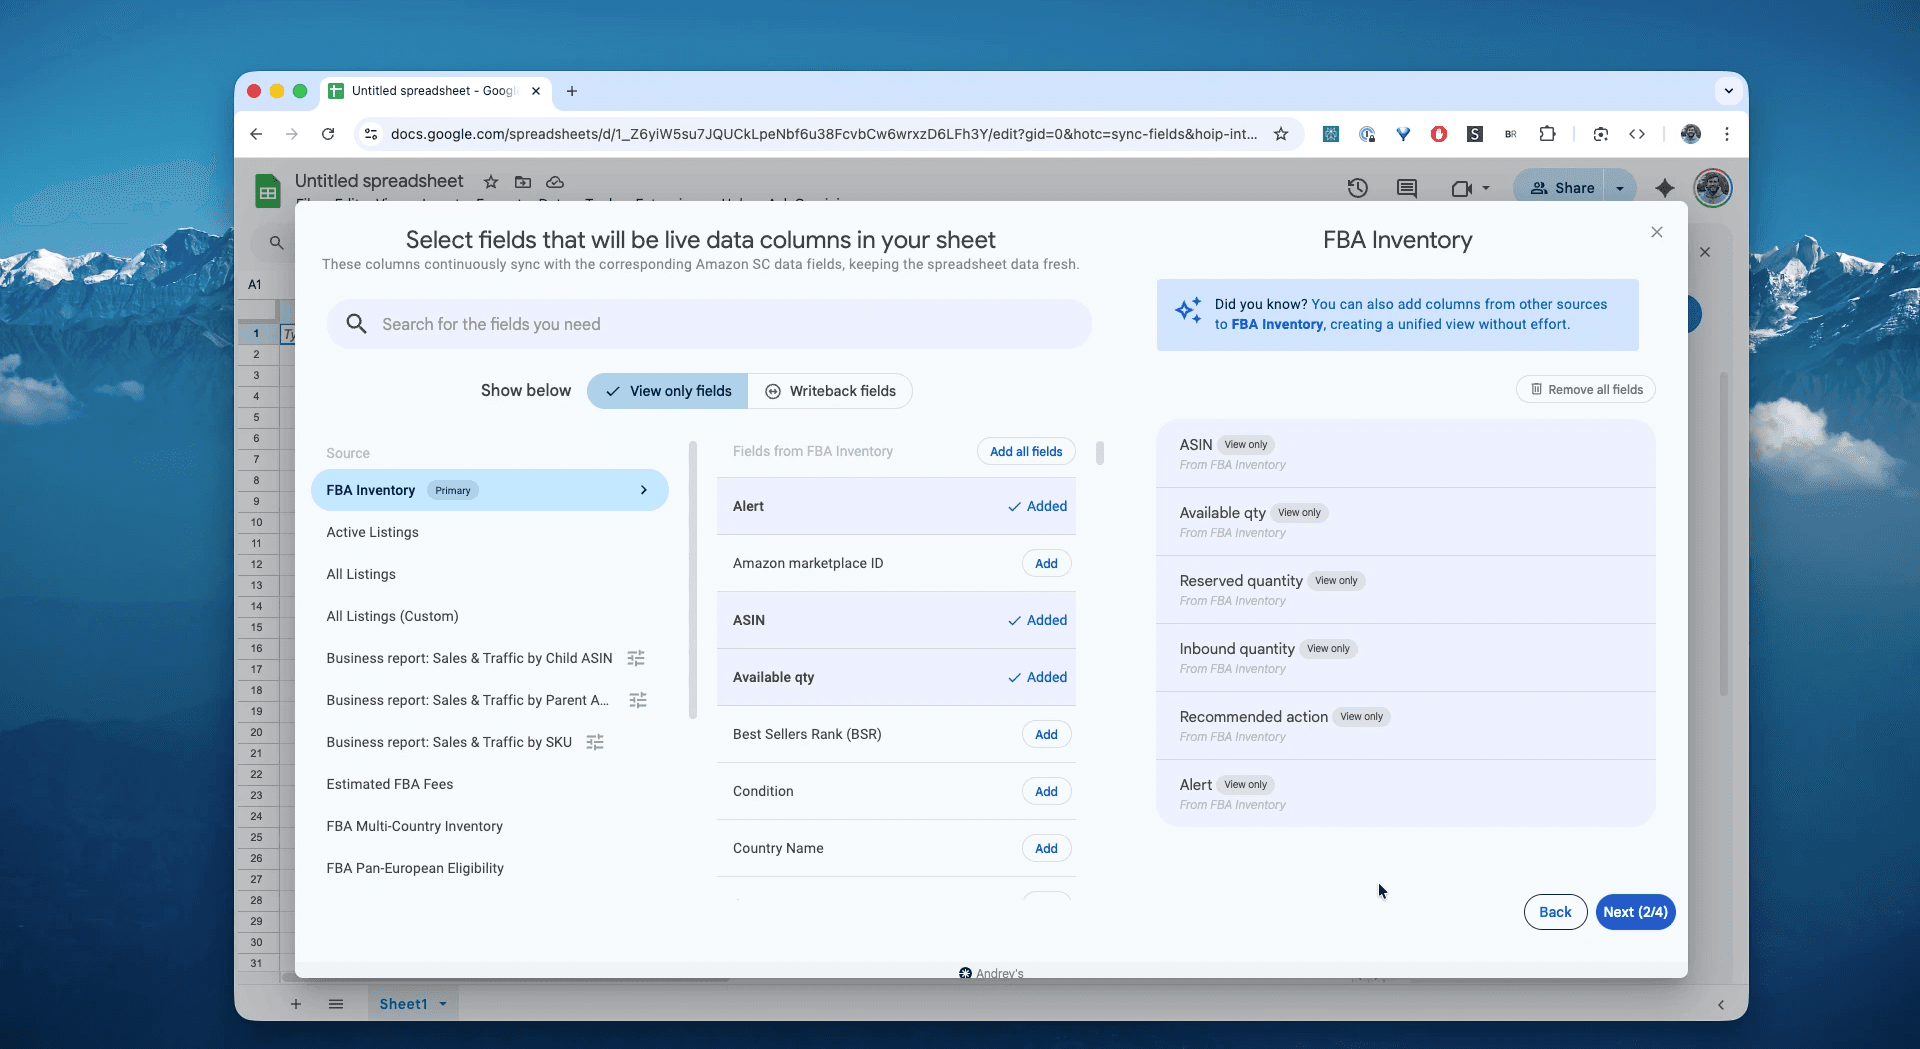The width and height of the screenshot is (1920, 1049).
Task: Click the fields list scrollbar
Action: 1100,453
